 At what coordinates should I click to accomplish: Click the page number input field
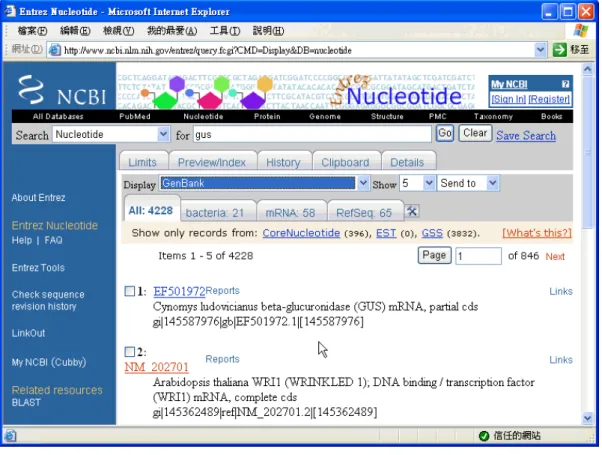click(x=478, y=256)
